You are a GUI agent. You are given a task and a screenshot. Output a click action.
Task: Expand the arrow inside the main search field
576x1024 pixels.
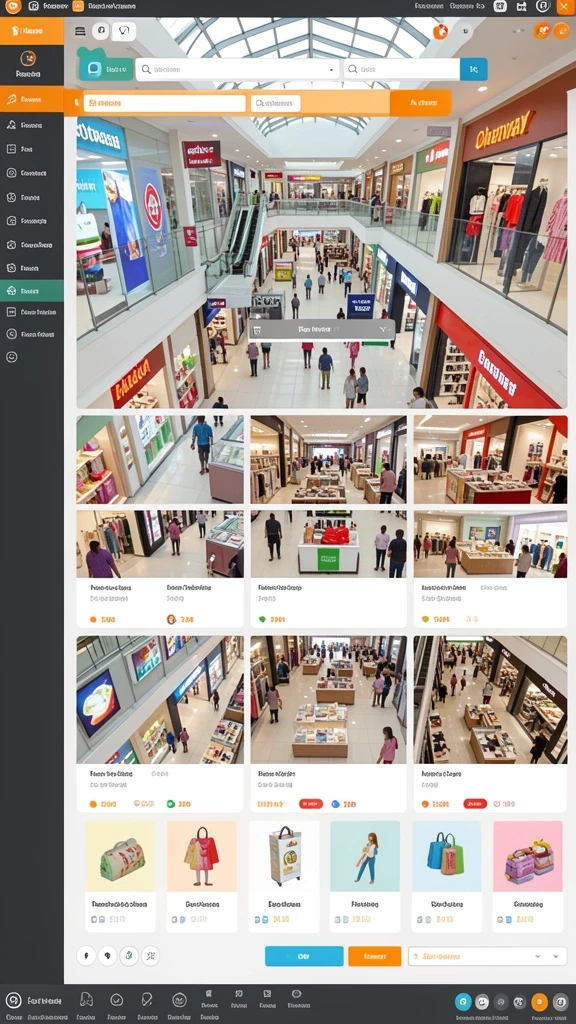point(332,69)
